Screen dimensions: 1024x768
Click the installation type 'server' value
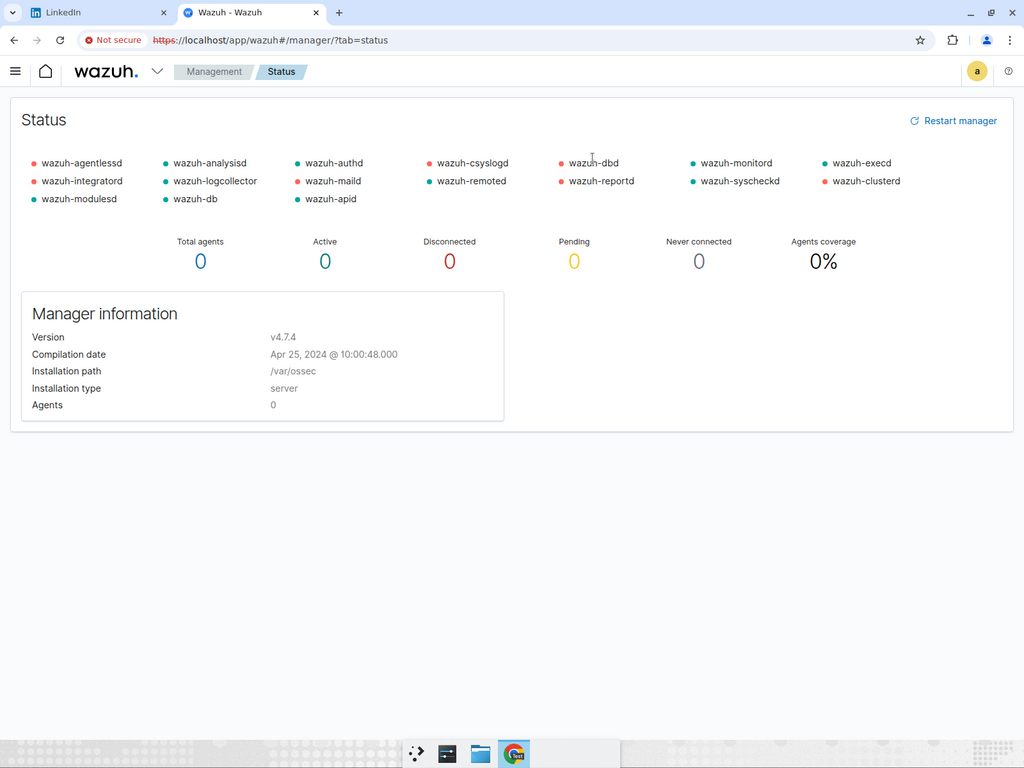(284, 389)
